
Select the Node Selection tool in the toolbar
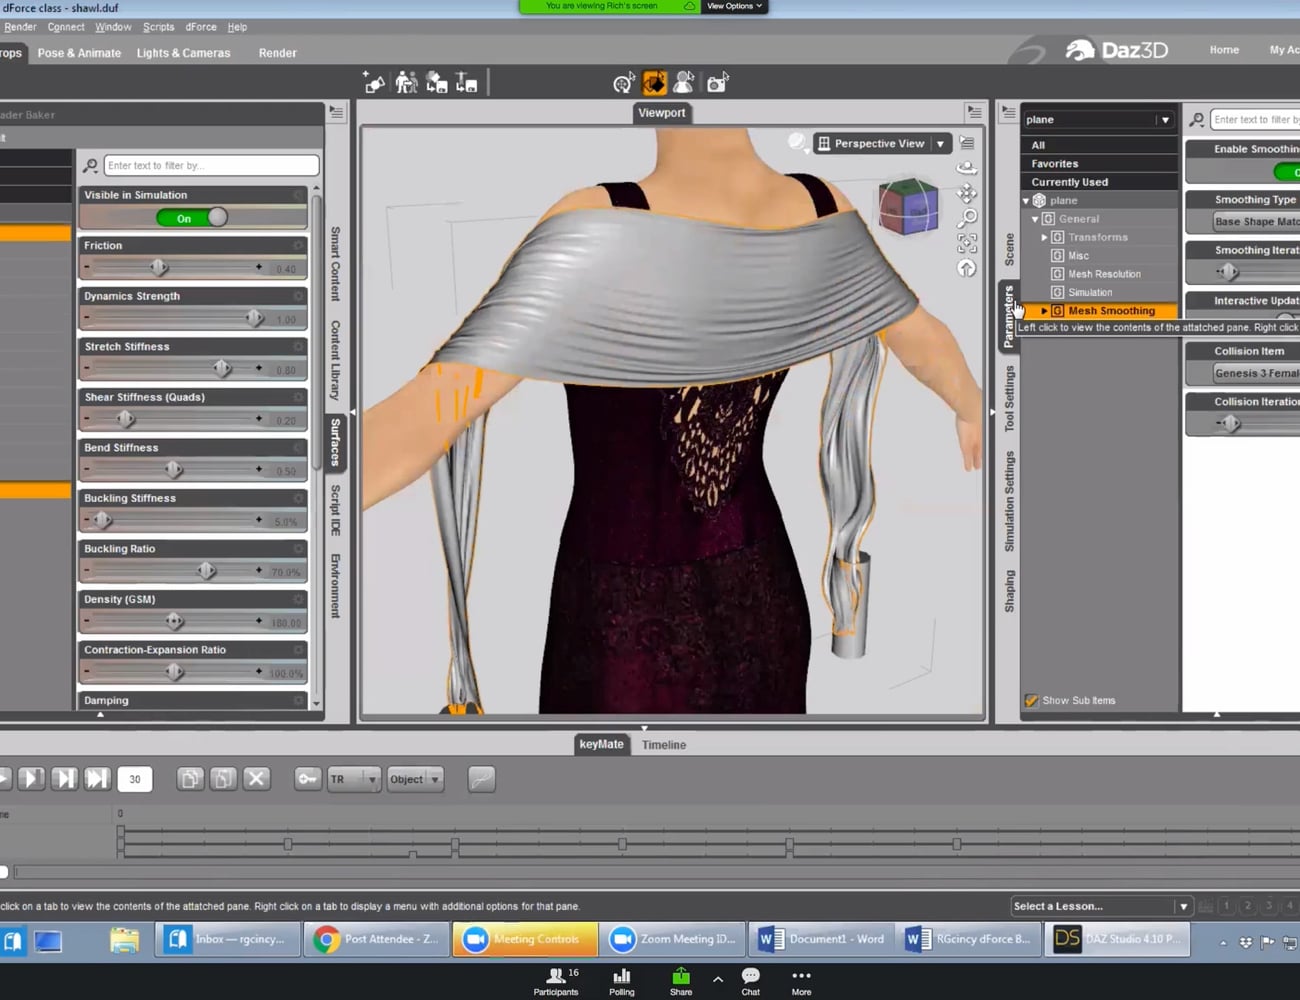(684, 82)
